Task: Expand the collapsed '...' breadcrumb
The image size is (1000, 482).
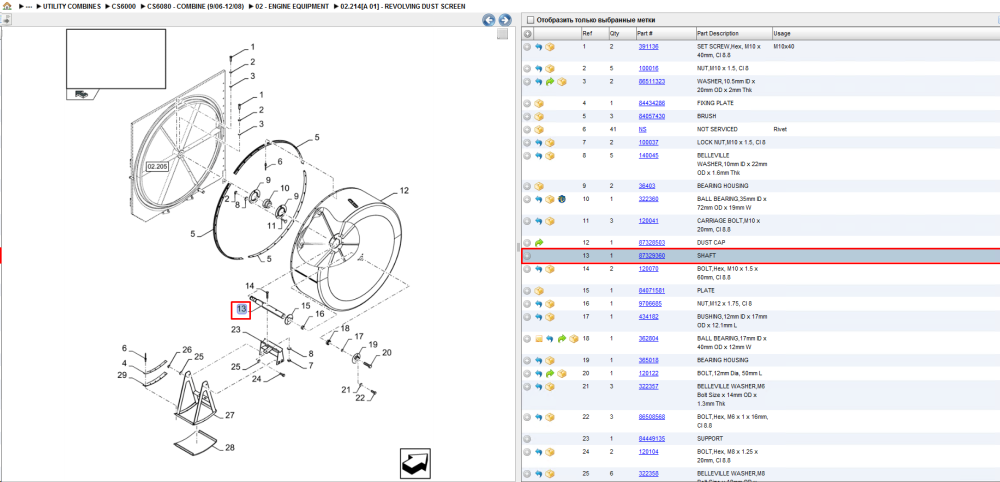Action: point(29,6)
